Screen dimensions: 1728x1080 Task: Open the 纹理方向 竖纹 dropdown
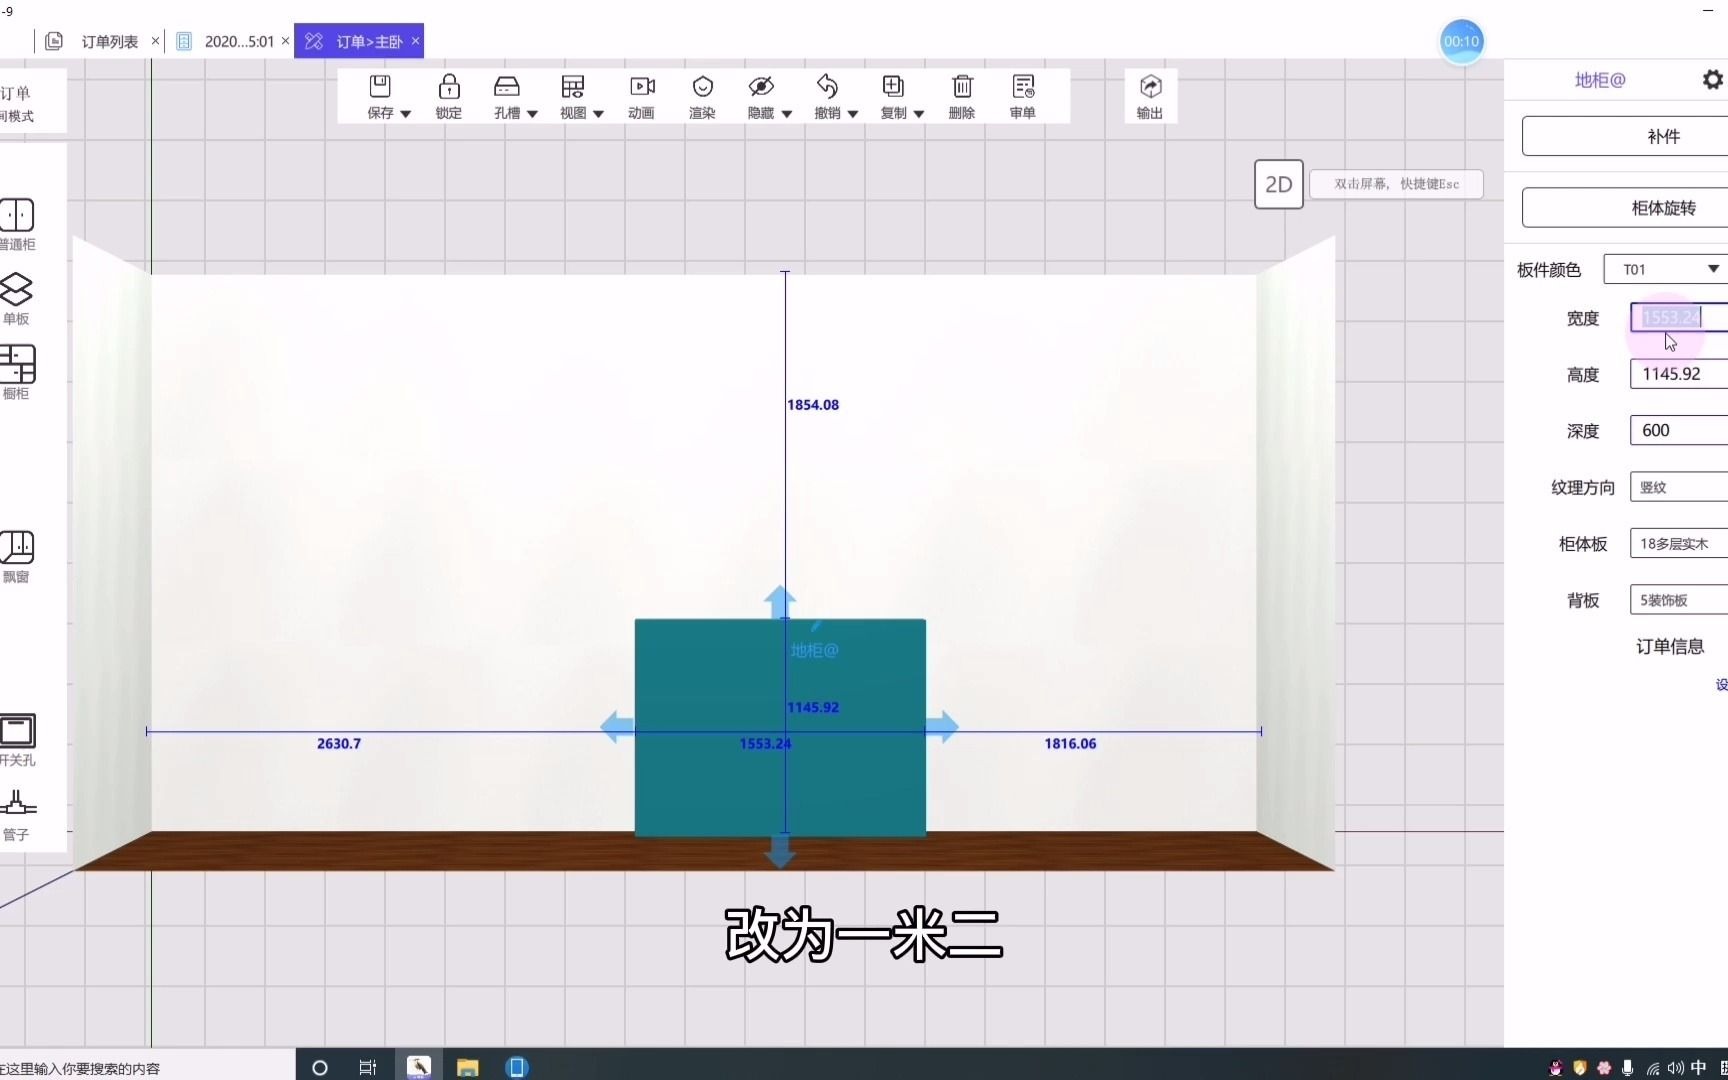click(1679, 487)
